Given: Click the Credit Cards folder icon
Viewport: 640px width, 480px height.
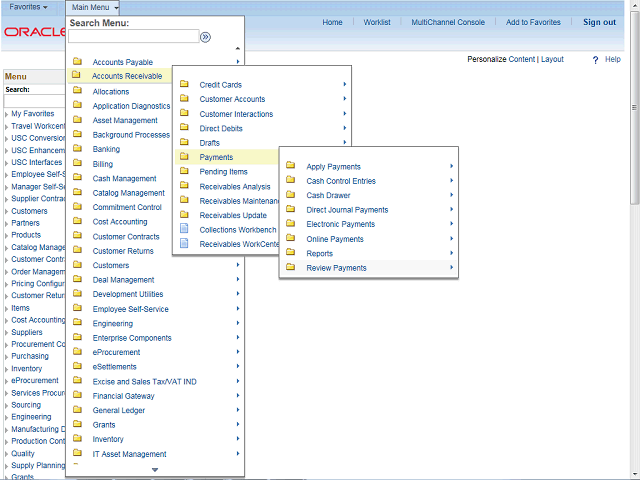Looking at the screenshot, I should (x=184, y=85).
